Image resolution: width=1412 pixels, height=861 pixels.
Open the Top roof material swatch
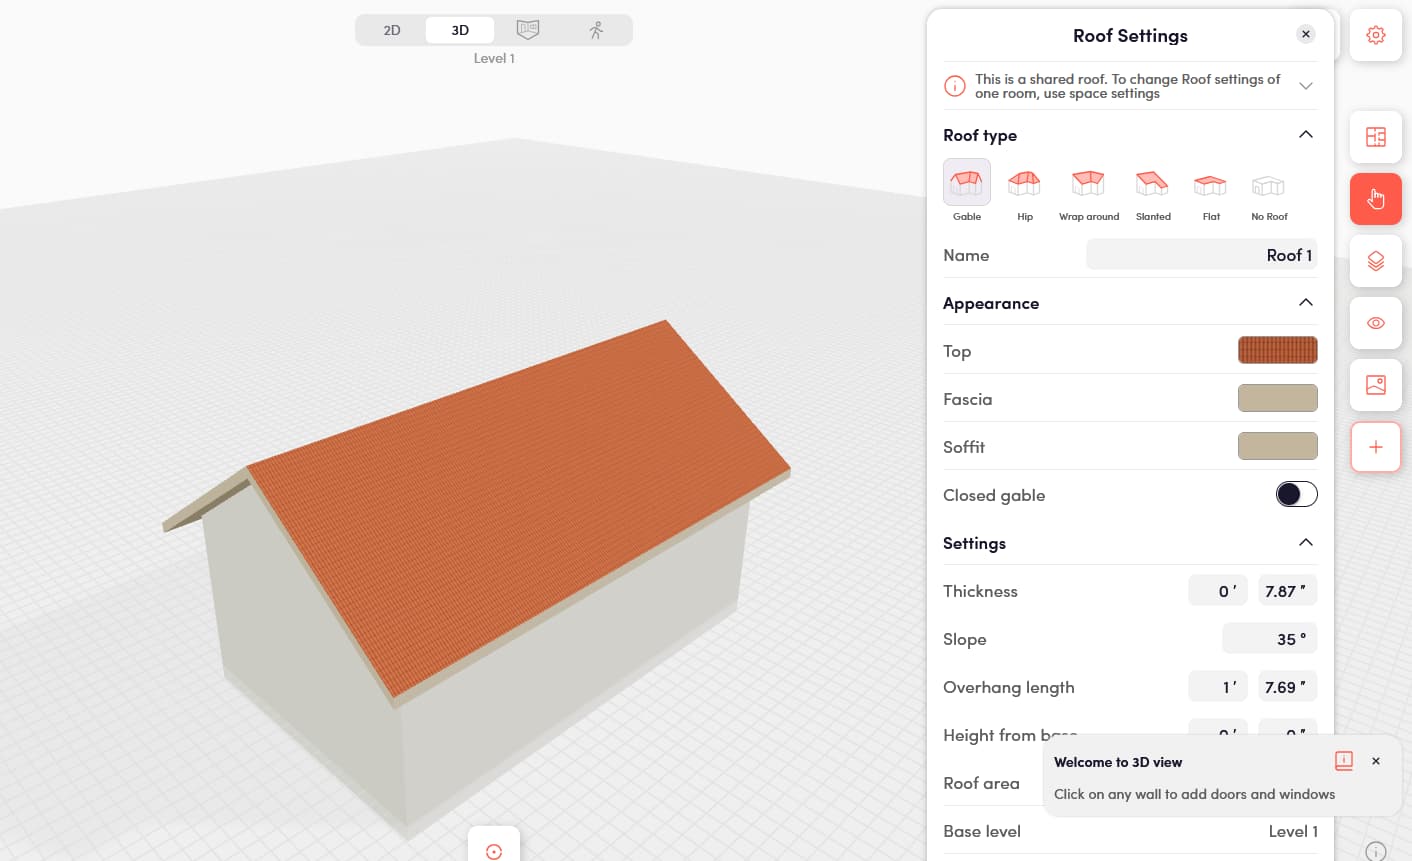point(1277,351)
